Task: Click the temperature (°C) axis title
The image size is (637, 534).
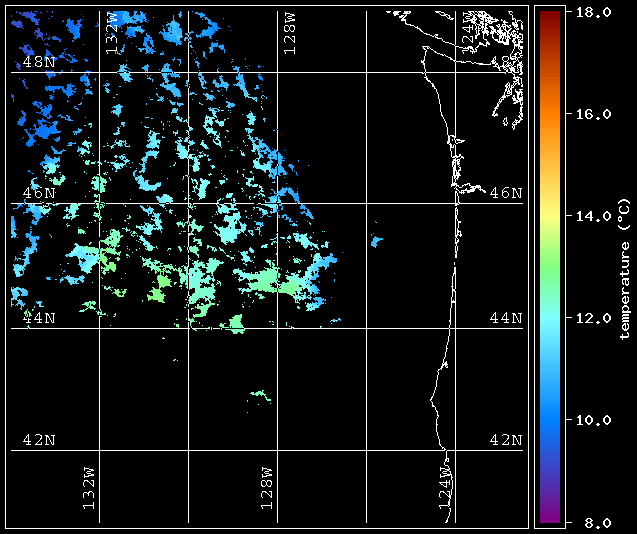Action: (x=625, y=269)
